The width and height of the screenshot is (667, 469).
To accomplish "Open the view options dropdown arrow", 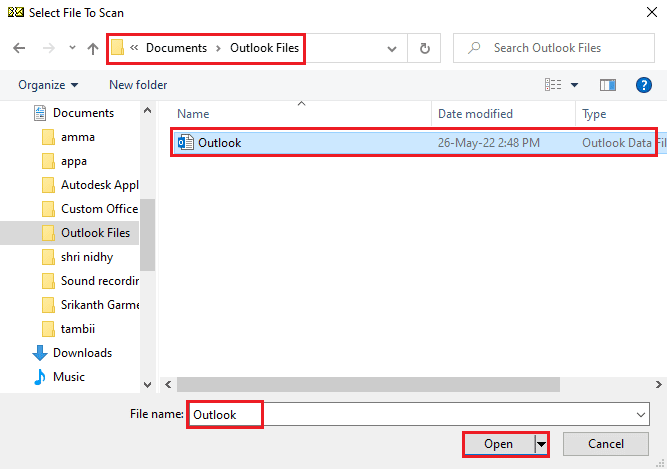I will coord(574,85).
